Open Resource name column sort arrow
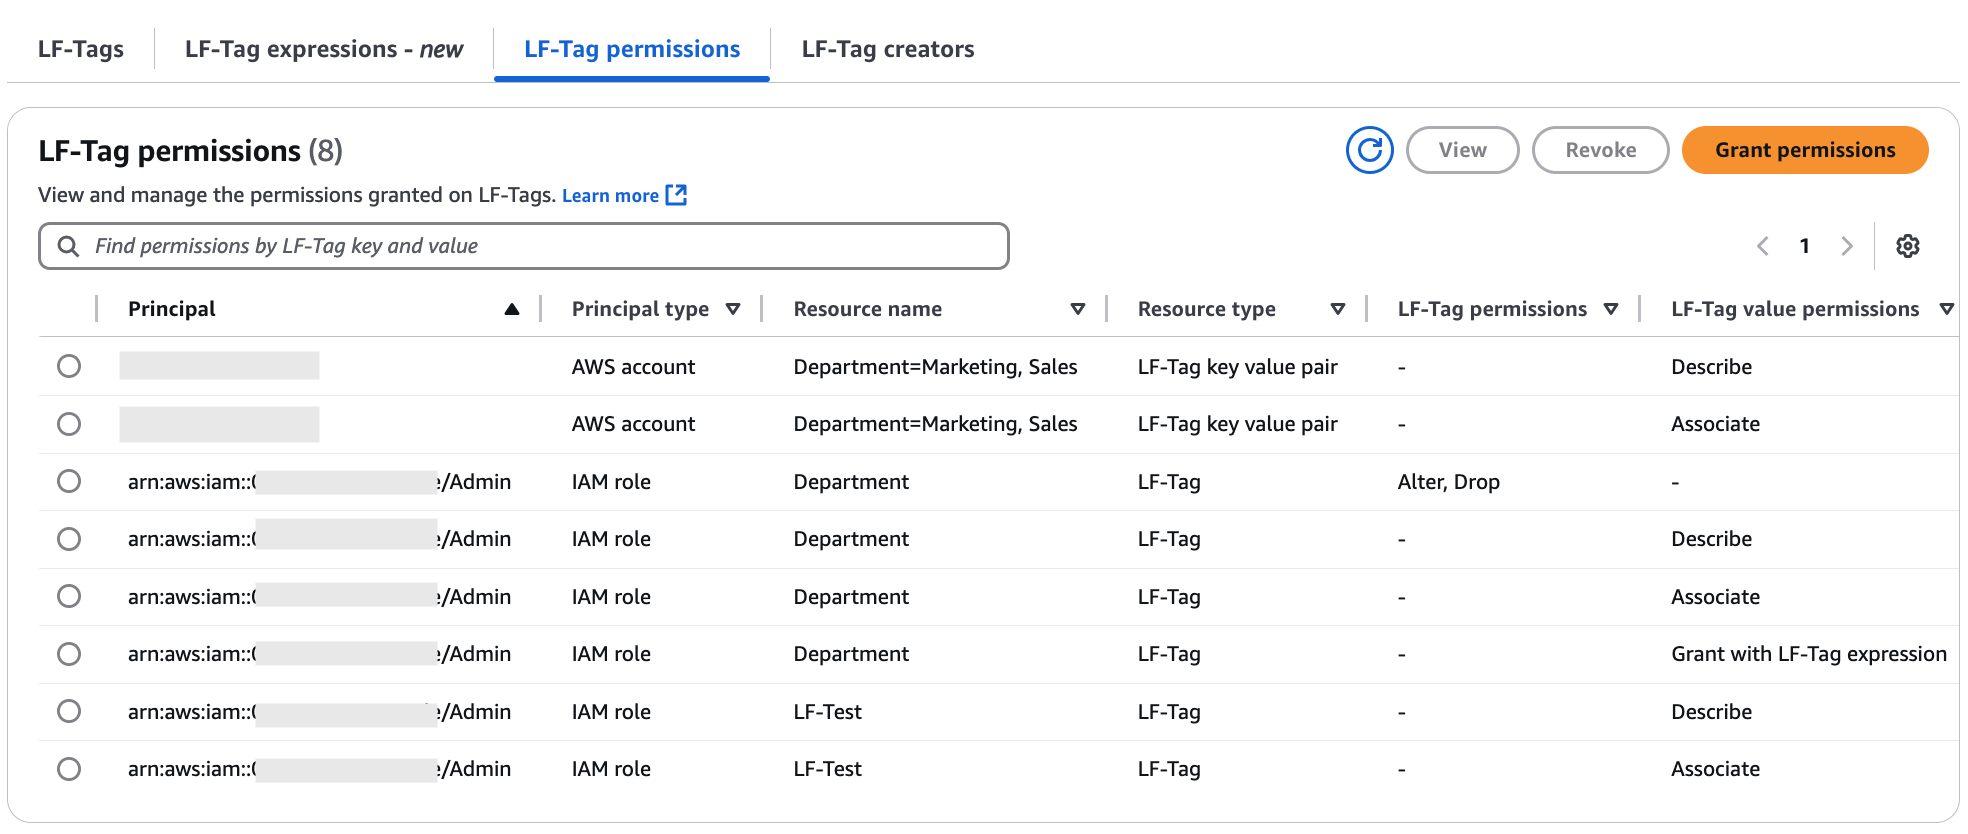1968x834 pixels. 1078,309
